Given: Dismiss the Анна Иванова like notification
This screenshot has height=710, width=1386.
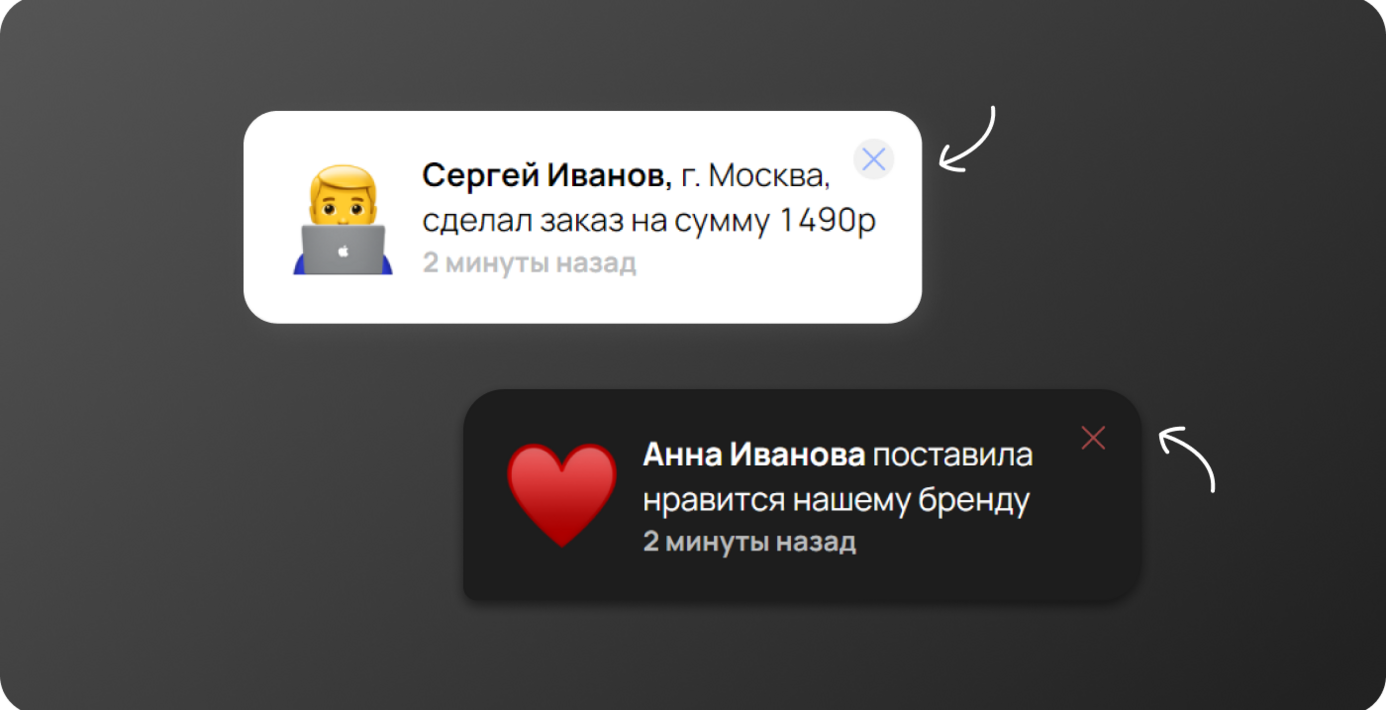Looking at the screenshot, I should pos(1093,438).
